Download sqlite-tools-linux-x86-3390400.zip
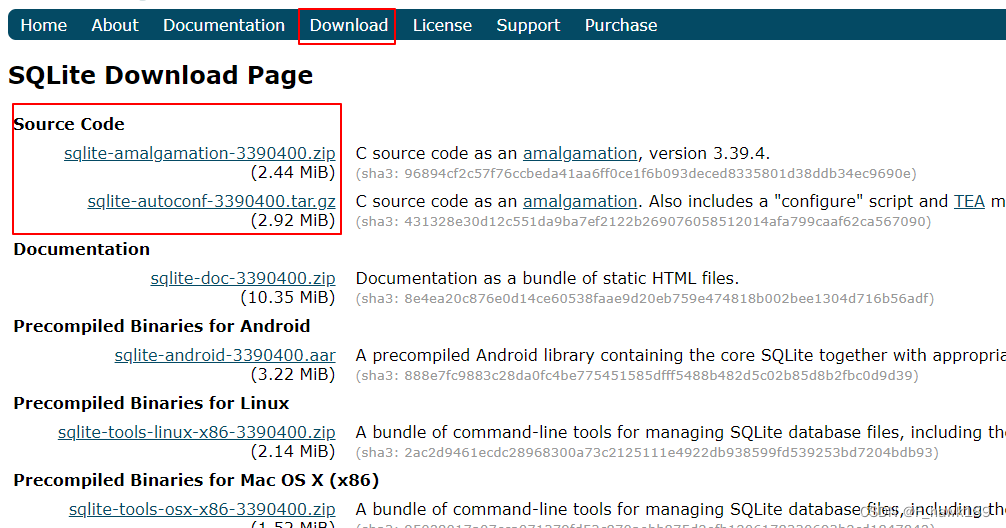This screenshot has height=528, width=1006. coord(196,432)
